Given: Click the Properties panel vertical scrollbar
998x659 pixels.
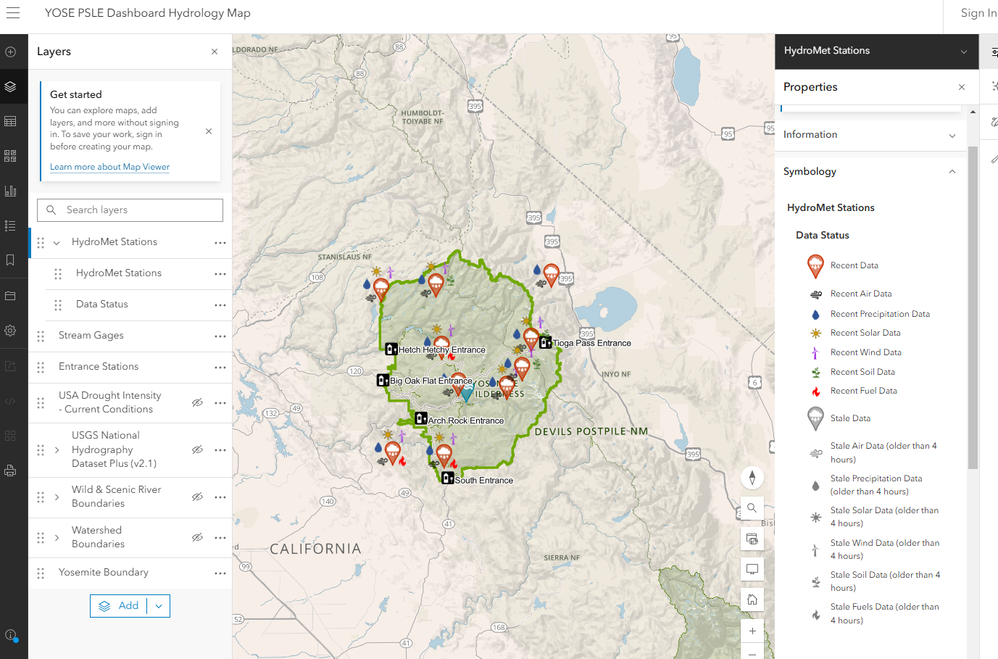Looking at the screenshot, I should pos(973,308).
